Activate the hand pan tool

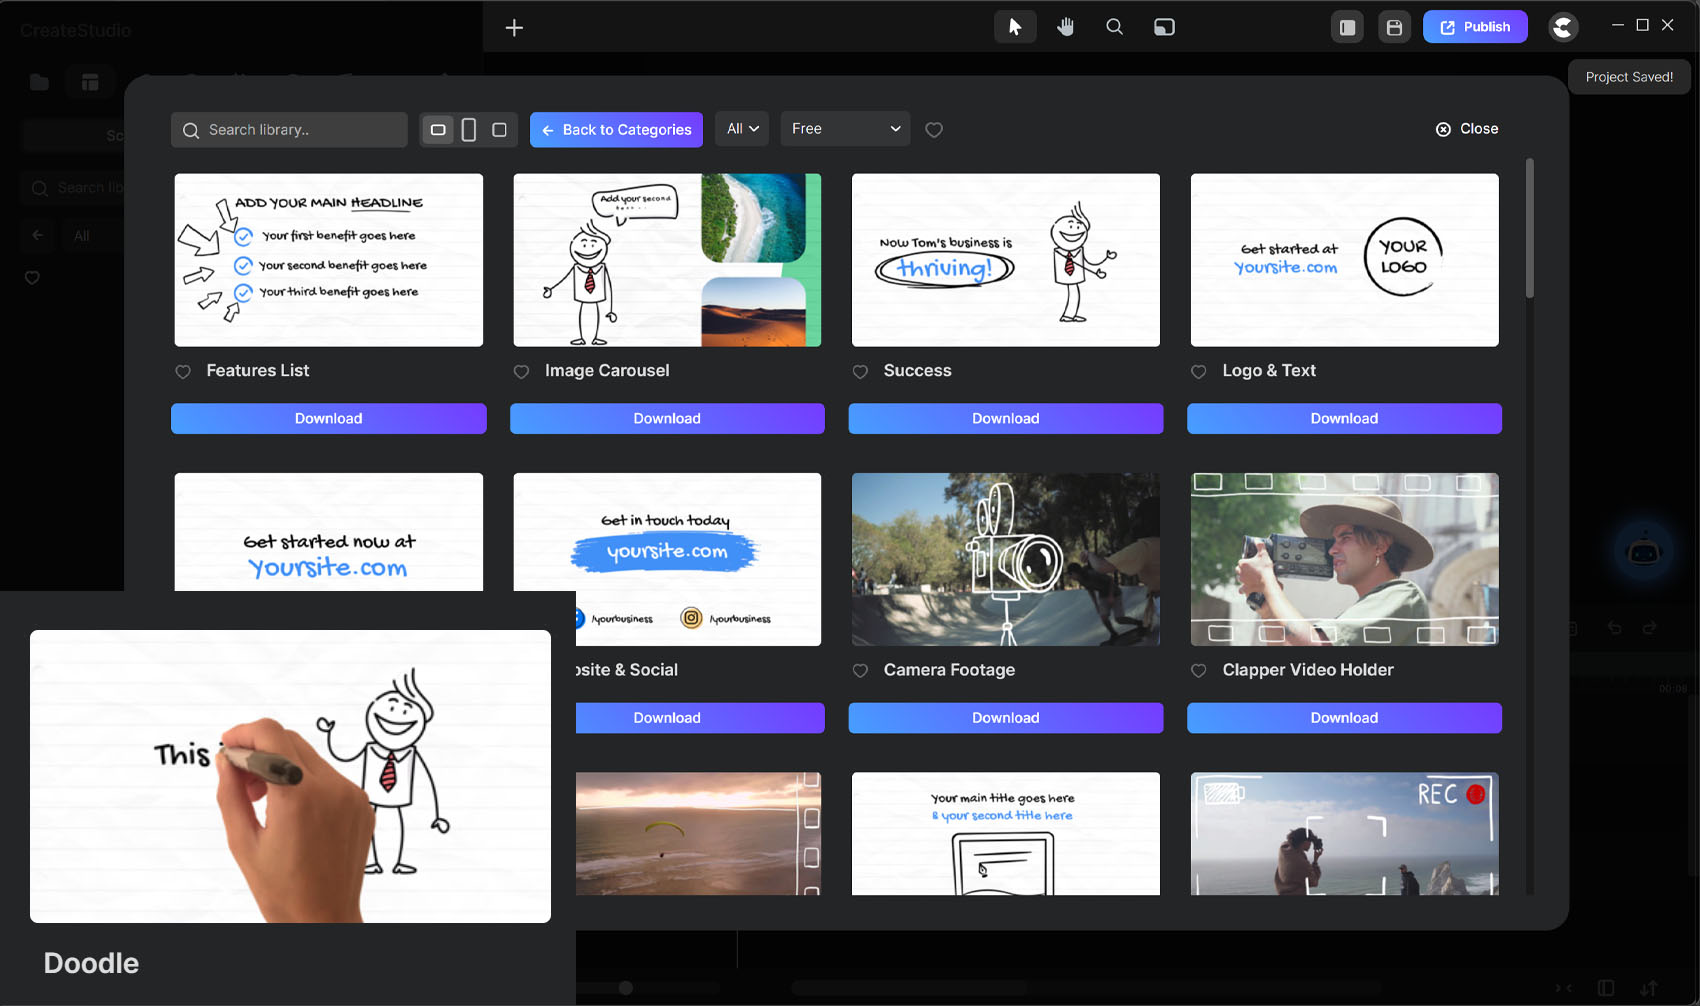click(x=1065, y=27)
